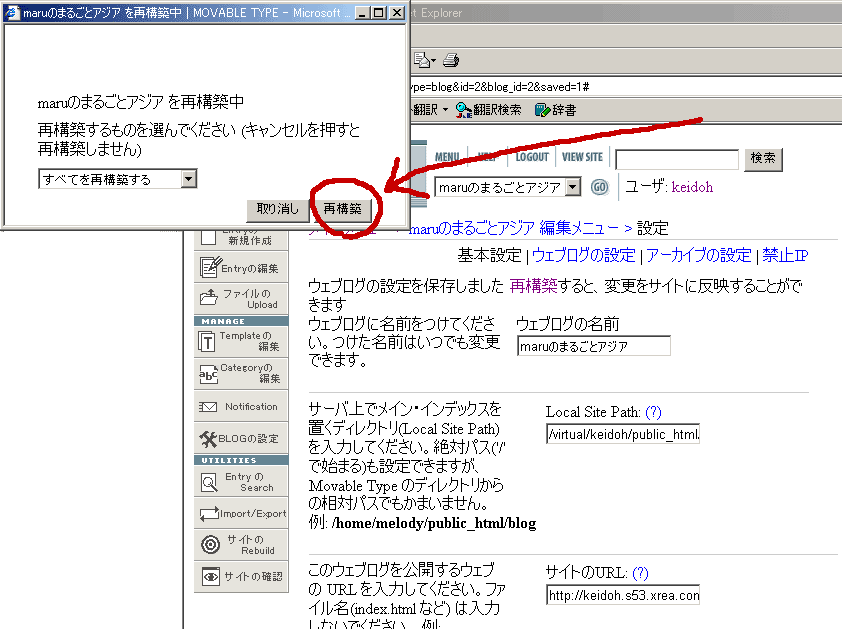Click the サイトの確認 eye icon
Image resolution: width=842 pixels, height=629 pixels.
click(x=210, y=576)
